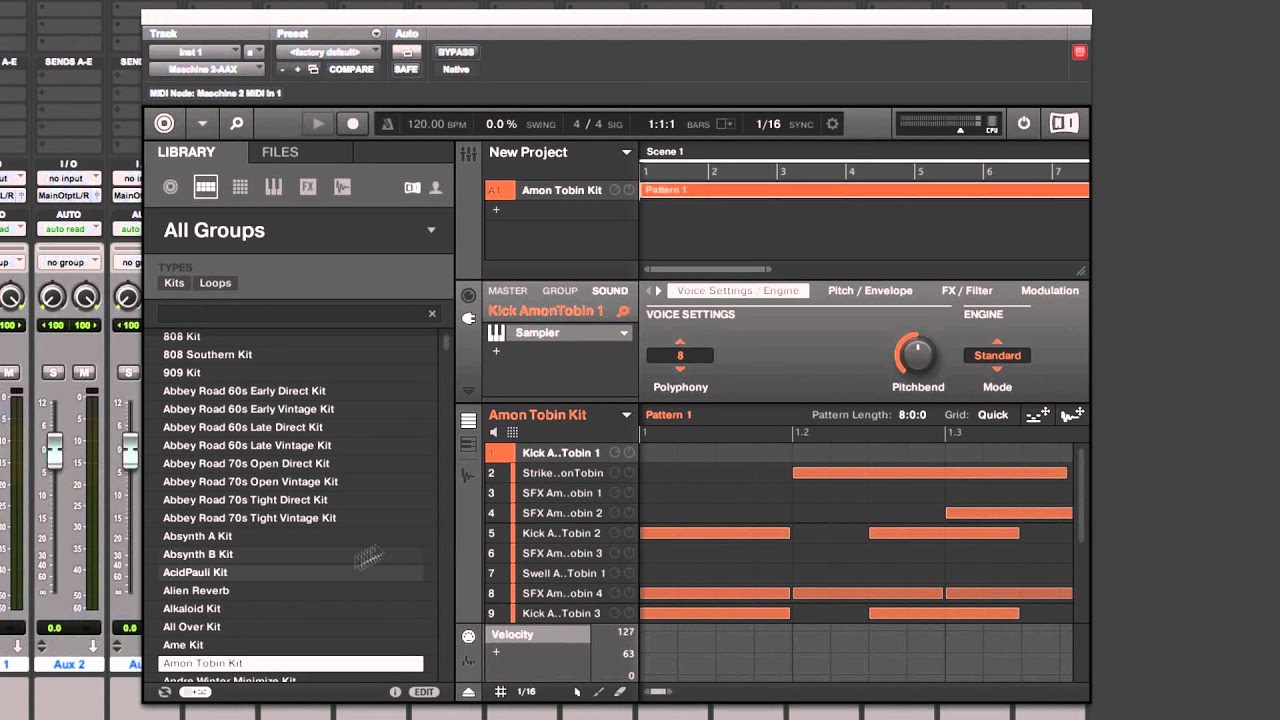Switch to factory content icon in the Library
Image resolution: width=1280 pixels, height=720 pixels.
click(x=412, y=187)
